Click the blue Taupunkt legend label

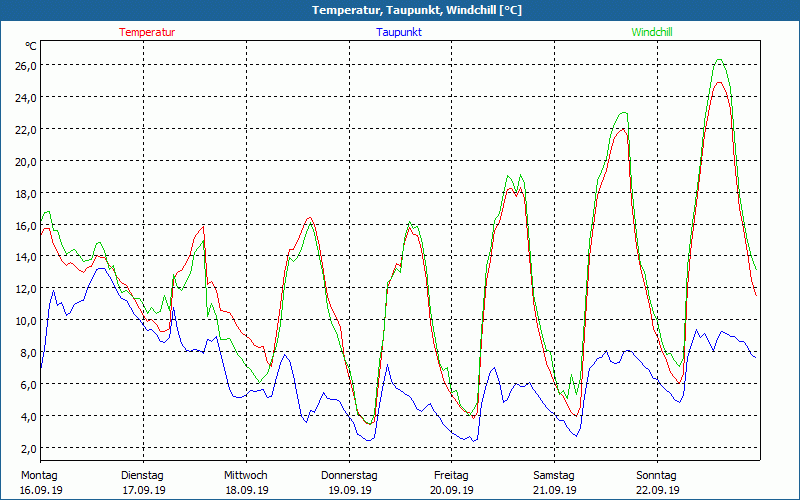pyautogui.click(x=399, y=32)
